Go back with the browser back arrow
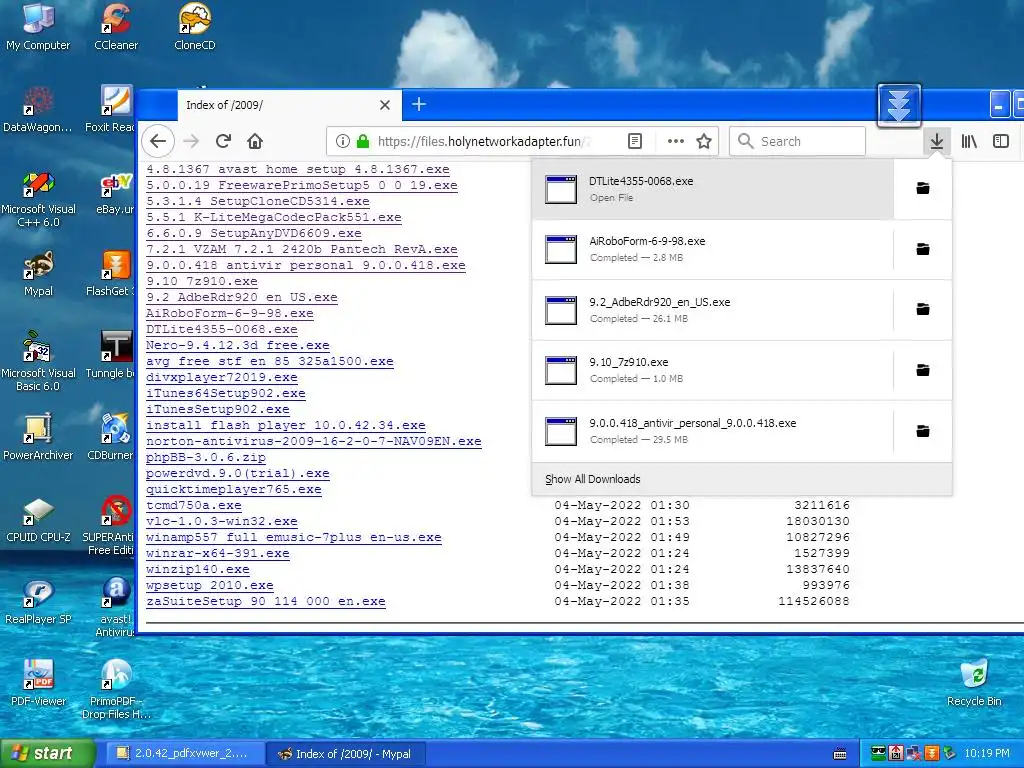 point(158,141)
